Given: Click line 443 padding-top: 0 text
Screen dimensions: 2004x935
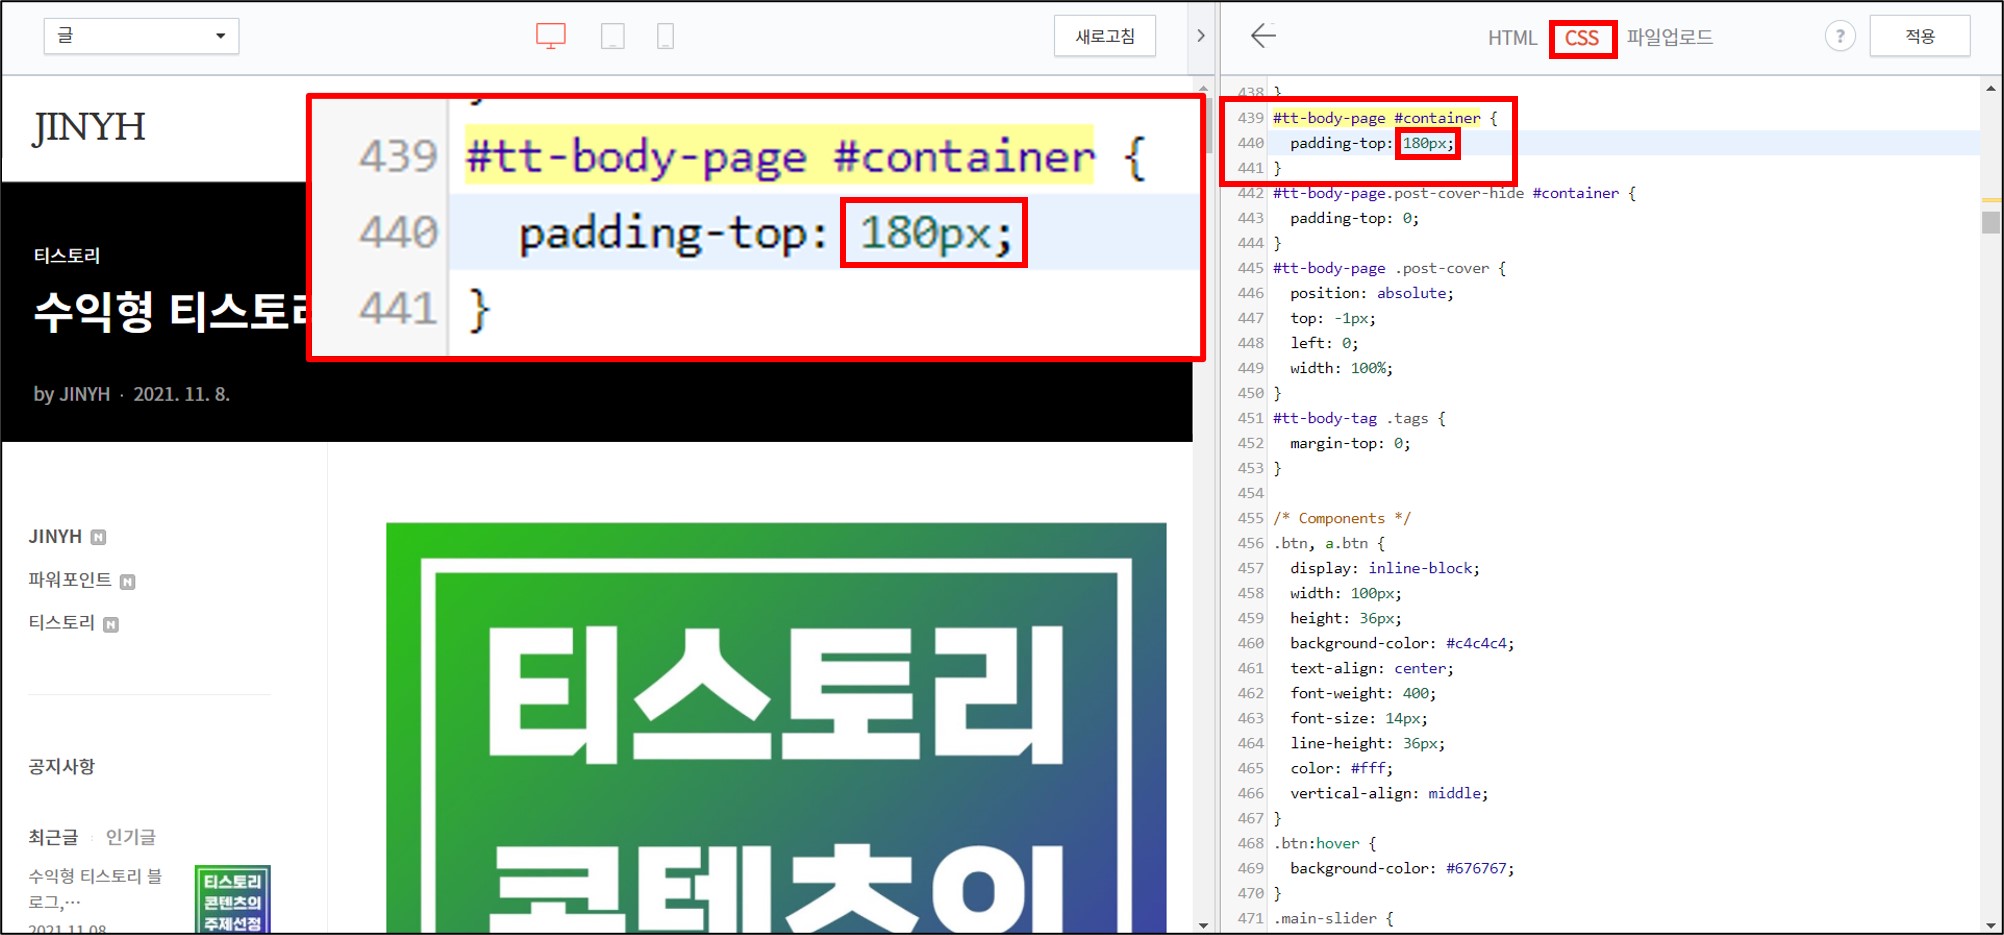Looking at the screenshot, I should tap(1354, 218).
